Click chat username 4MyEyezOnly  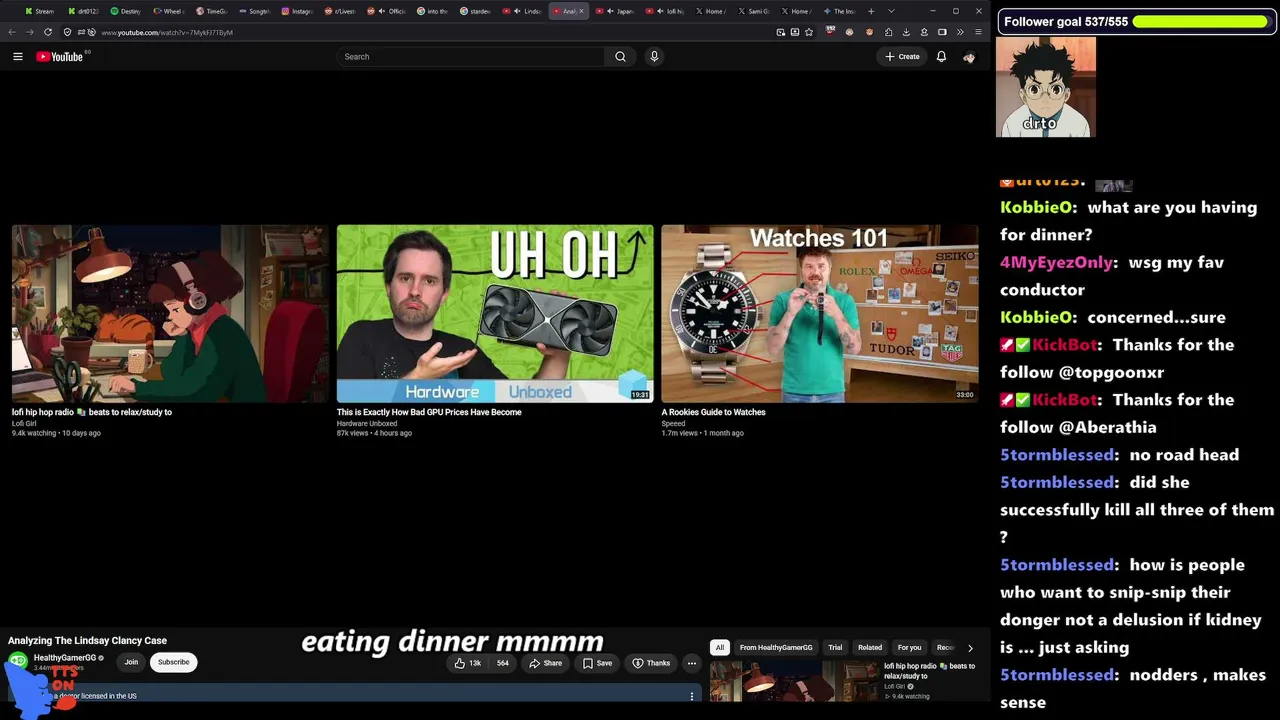pos(1057,263)
